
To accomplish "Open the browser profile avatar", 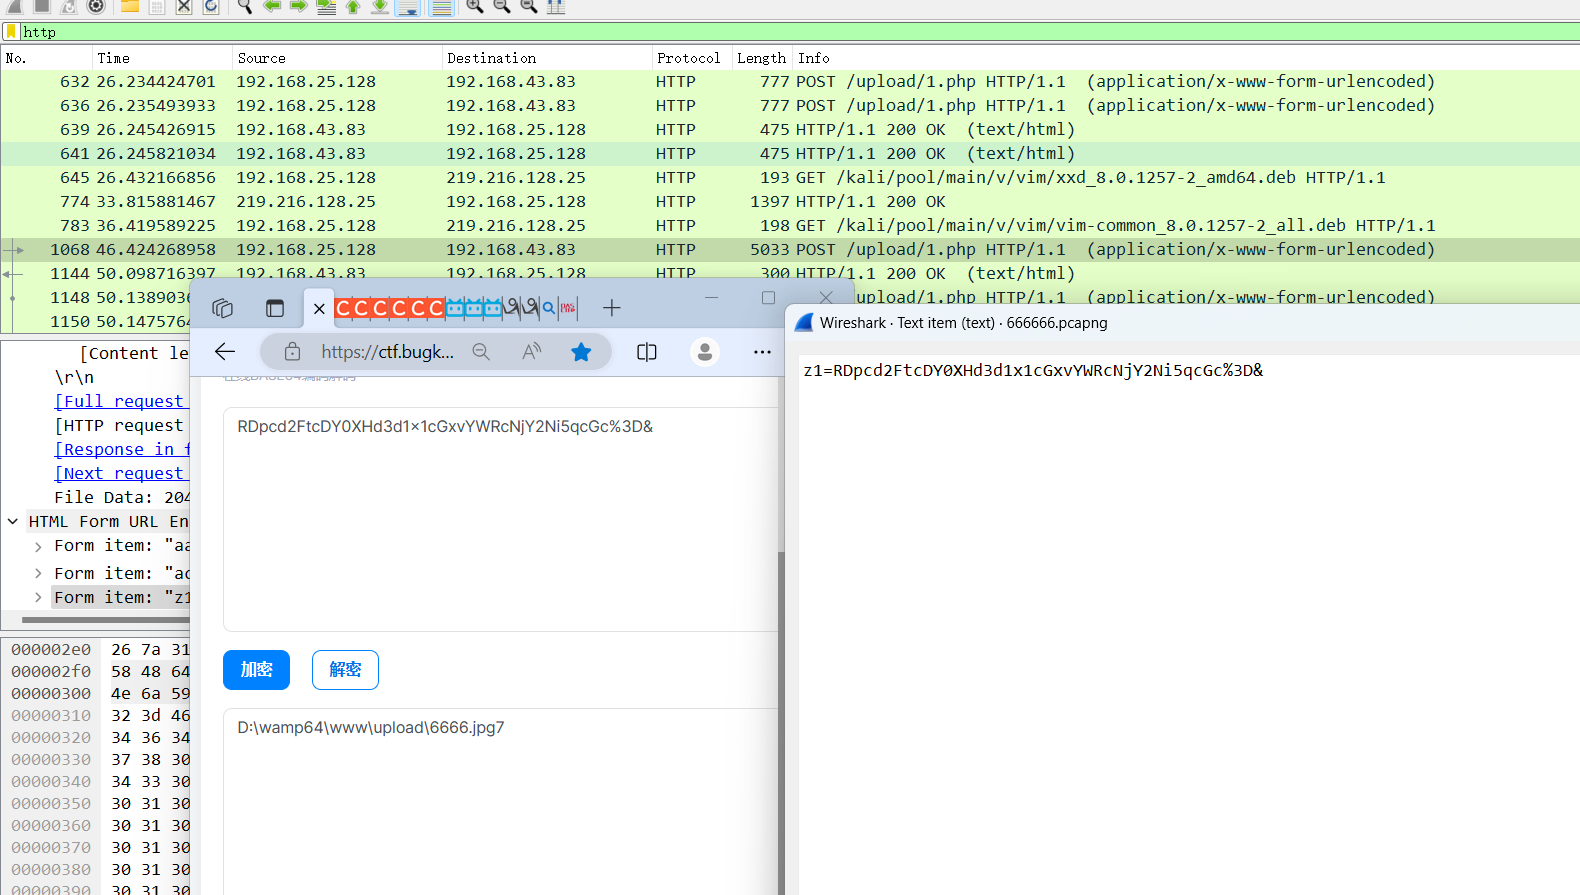I will (x=705, y=351).
